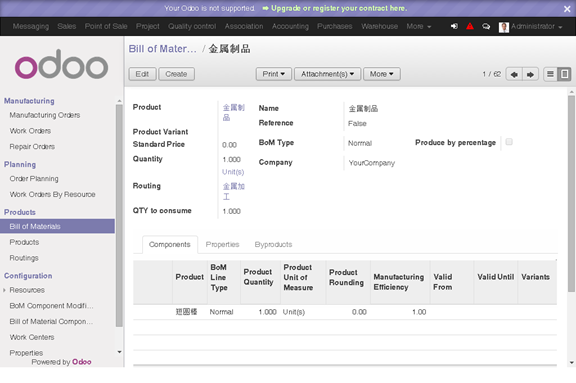Open Work Centers in sidebar

(32, 337)
